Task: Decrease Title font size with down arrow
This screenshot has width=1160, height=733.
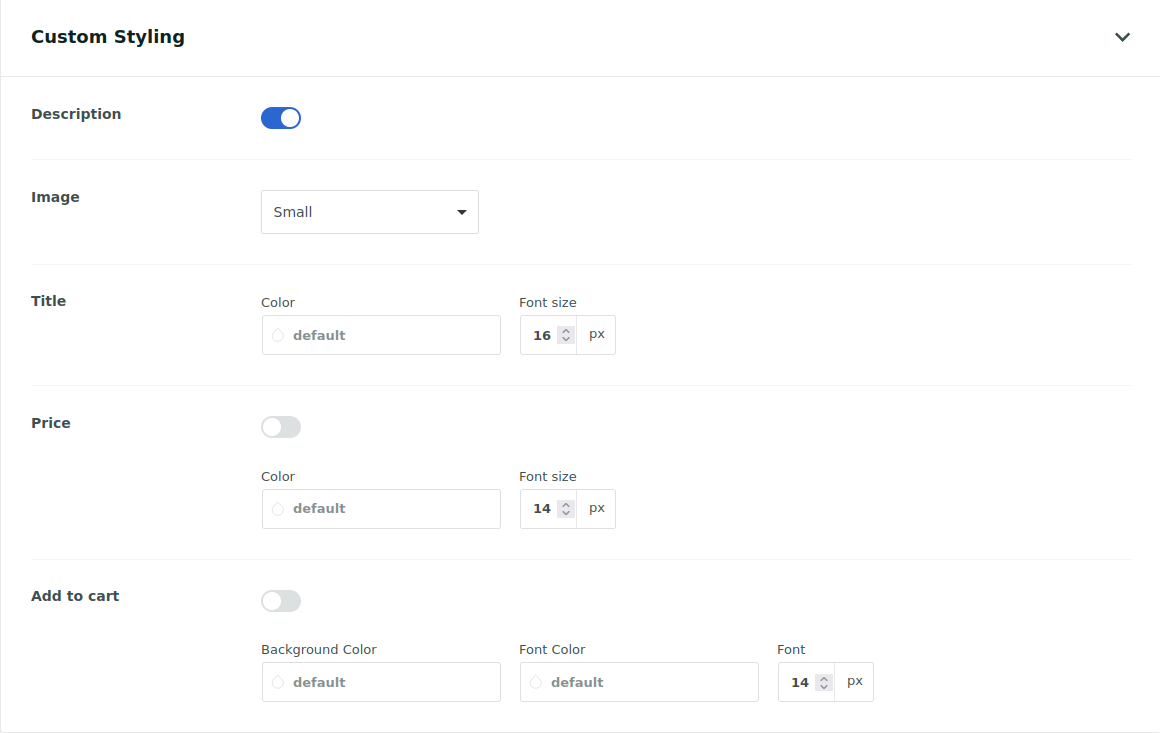Action: pyautogui.click(x=566, y=339)
